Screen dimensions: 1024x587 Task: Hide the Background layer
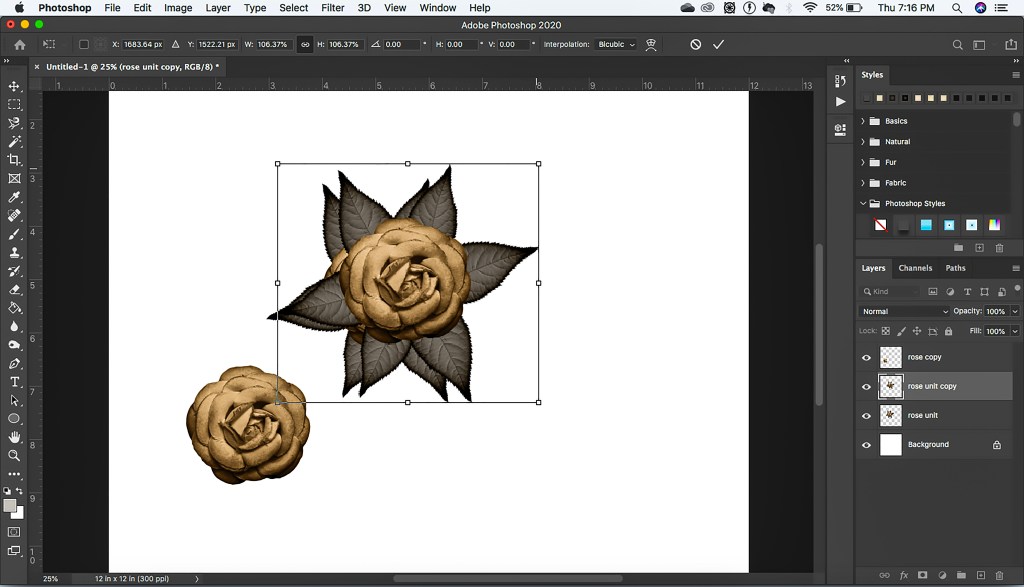click(866, 445)
